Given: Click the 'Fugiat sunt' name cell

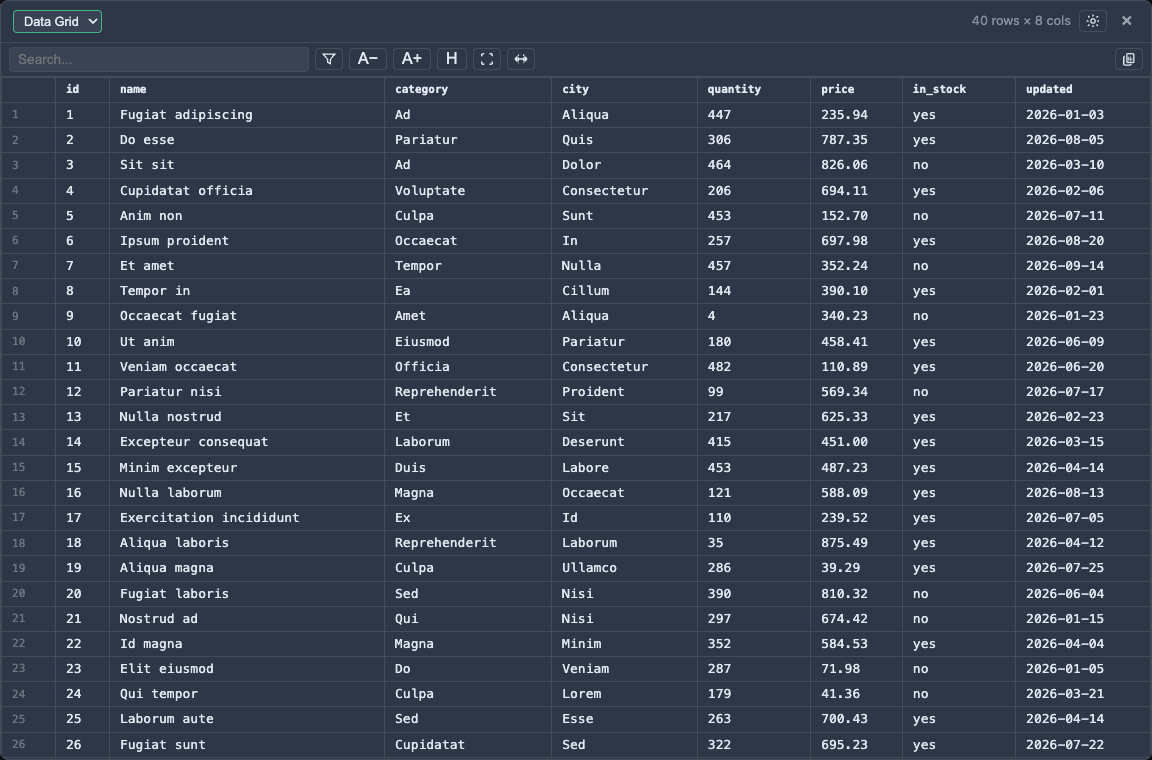Looking at the screenshot, I should point(247,745).
